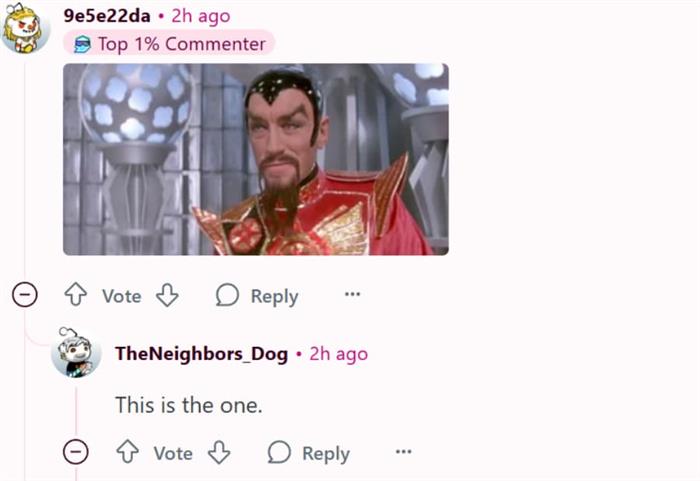Open more options for TheNeighbors_Dog's reply
The height and width of the screenshot is (481, 700).
[x=404, y=452]
